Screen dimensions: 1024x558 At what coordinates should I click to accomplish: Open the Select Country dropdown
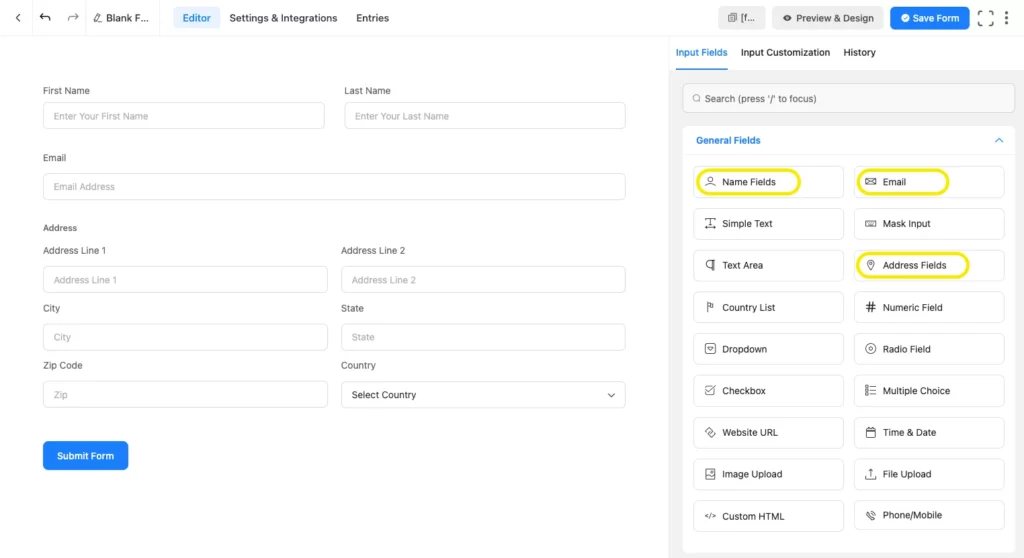pos(483,395)
